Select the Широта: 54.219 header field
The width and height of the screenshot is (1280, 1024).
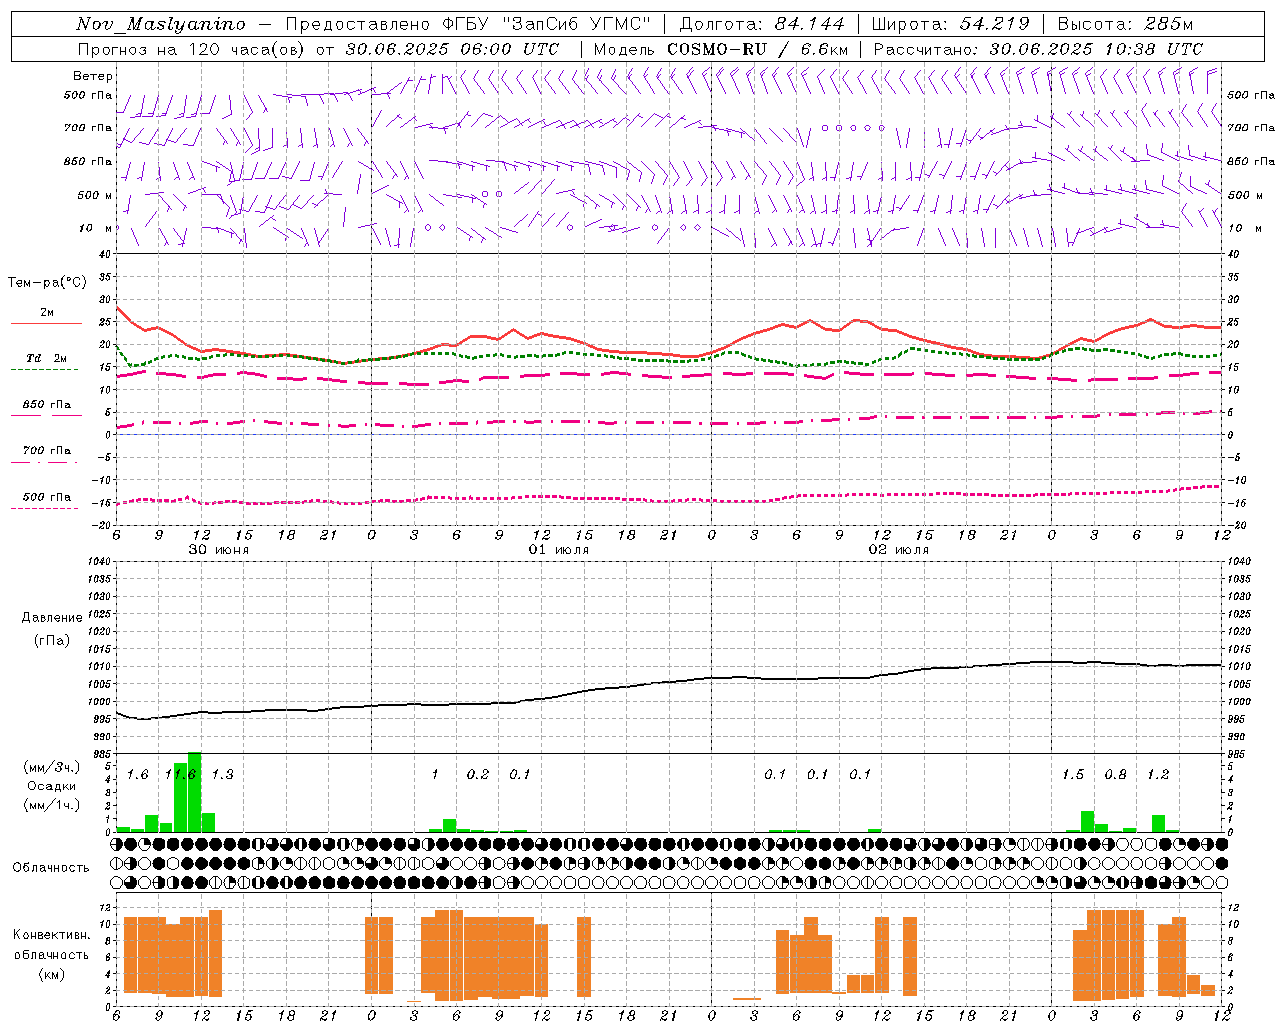[950, 24]
